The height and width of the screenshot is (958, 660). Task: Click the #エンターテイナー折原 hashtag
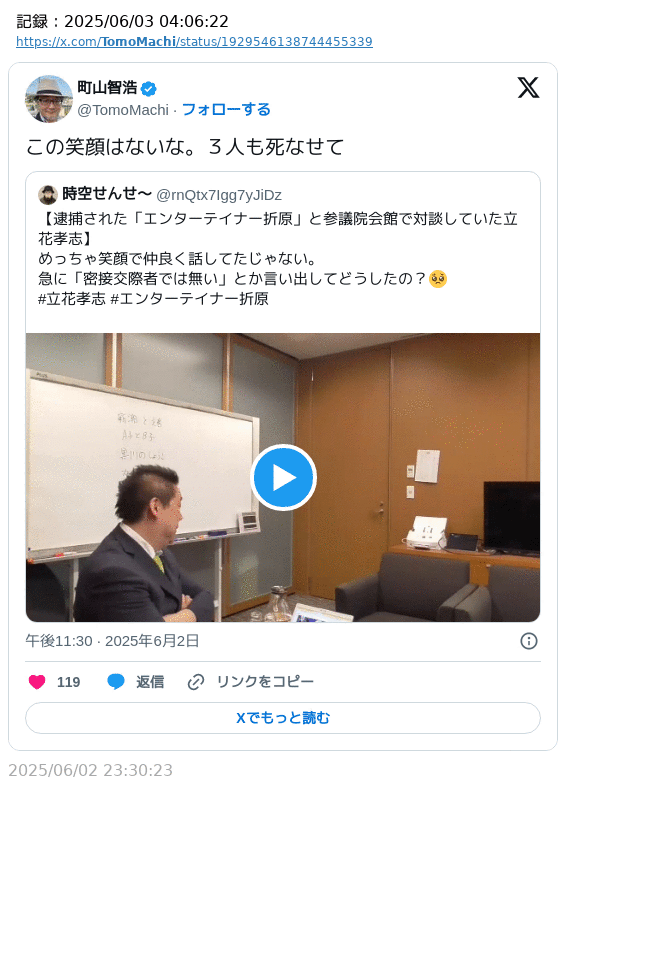point(189,299)
